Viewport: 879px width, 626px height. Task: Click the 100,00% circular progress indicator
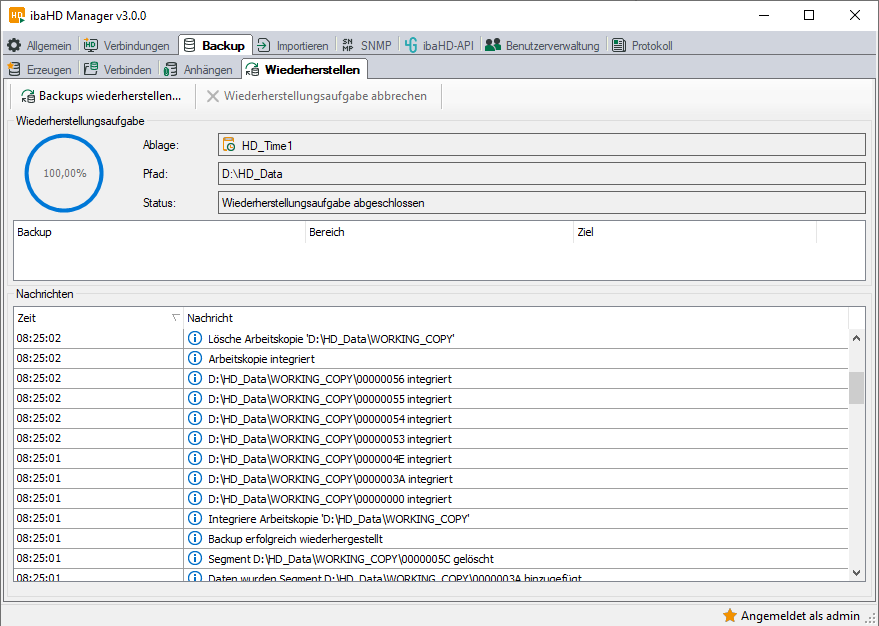coord(65,173)
